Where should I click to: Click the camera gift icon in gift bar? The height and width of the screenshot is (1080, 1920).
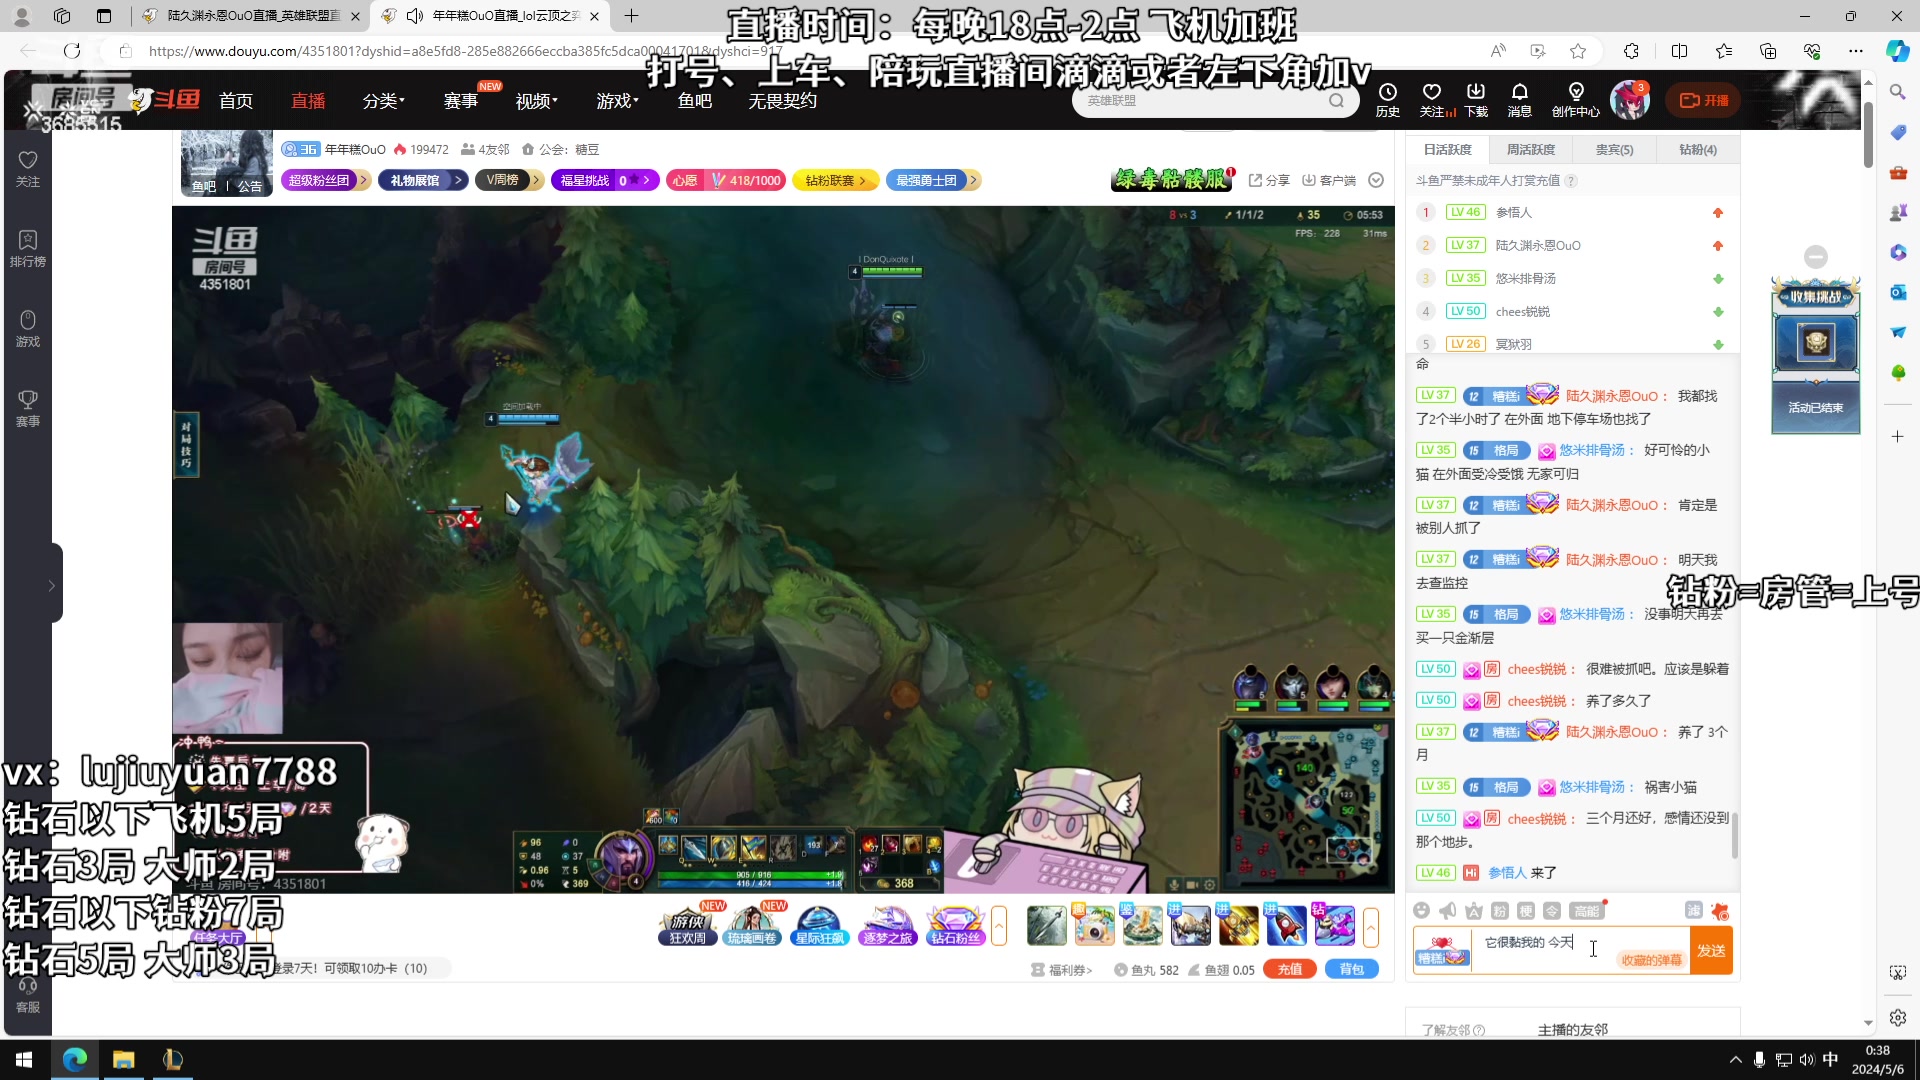pyautogui.click(x=1094, y=926)
